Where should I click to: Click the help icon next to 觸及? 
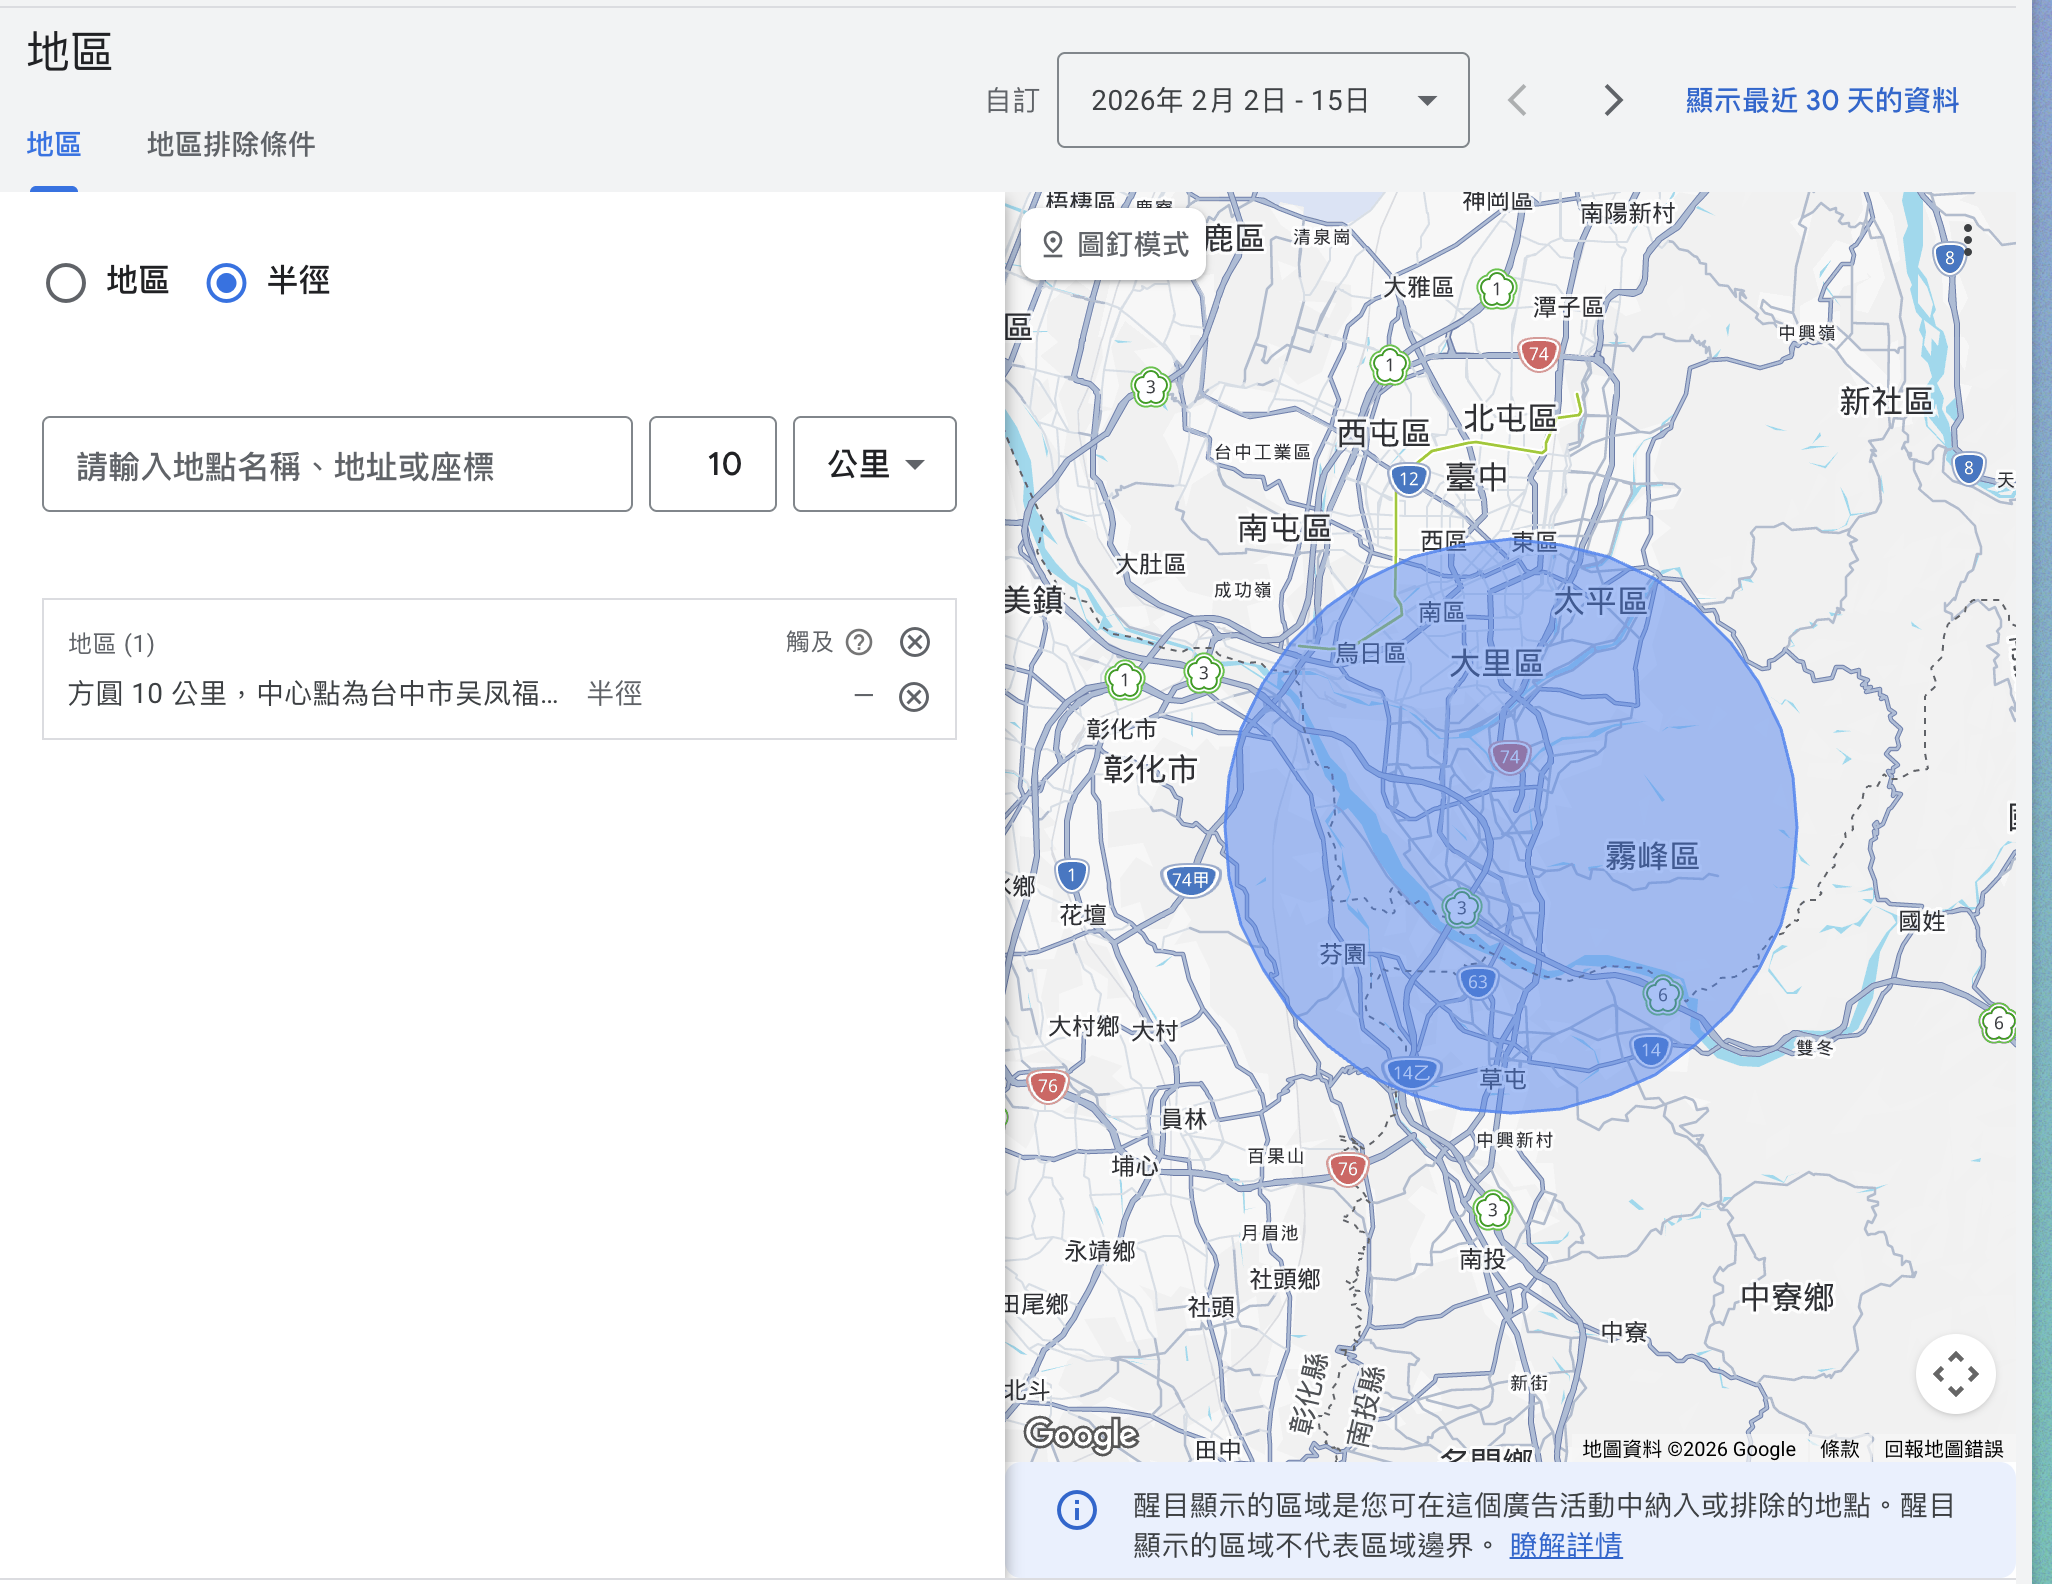pyautogui.click(x=859, y=642)
